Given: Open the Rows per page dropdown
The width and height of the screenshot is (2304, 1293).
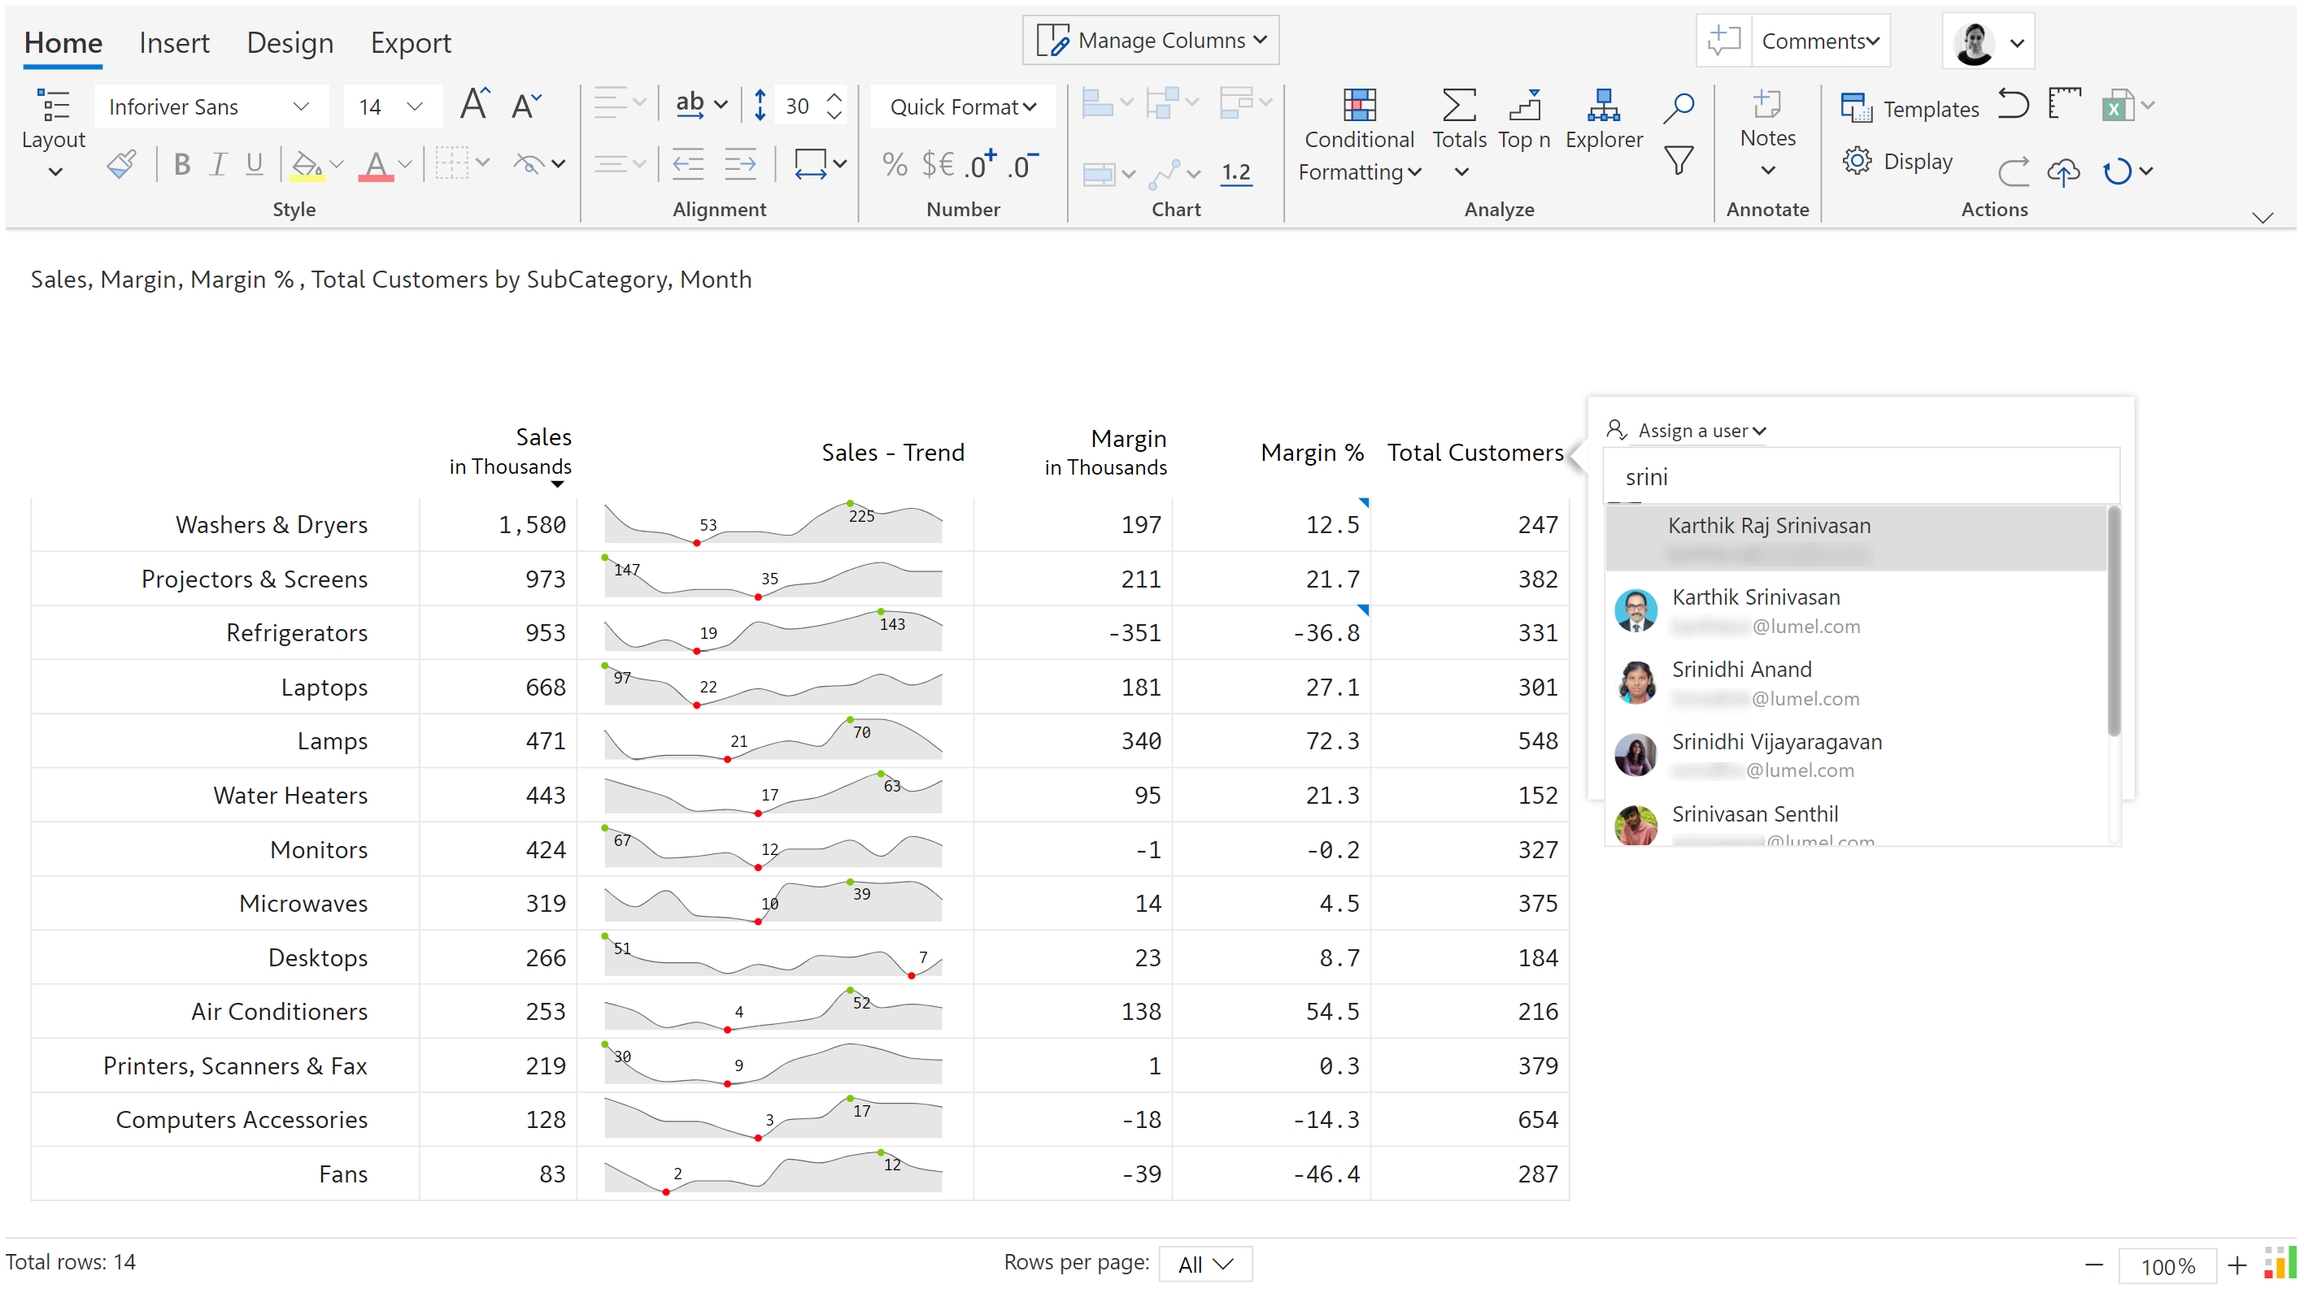Looking at the screenshot, I should coord(1204,1264).
